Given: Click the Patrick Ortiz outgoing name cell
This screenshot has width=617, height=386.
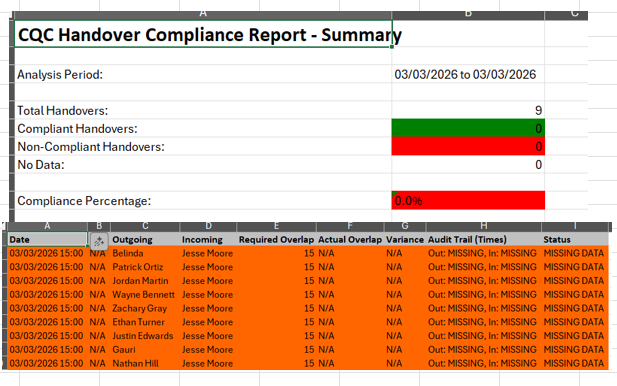Looking at the screenshot, I should coord(145,267).
